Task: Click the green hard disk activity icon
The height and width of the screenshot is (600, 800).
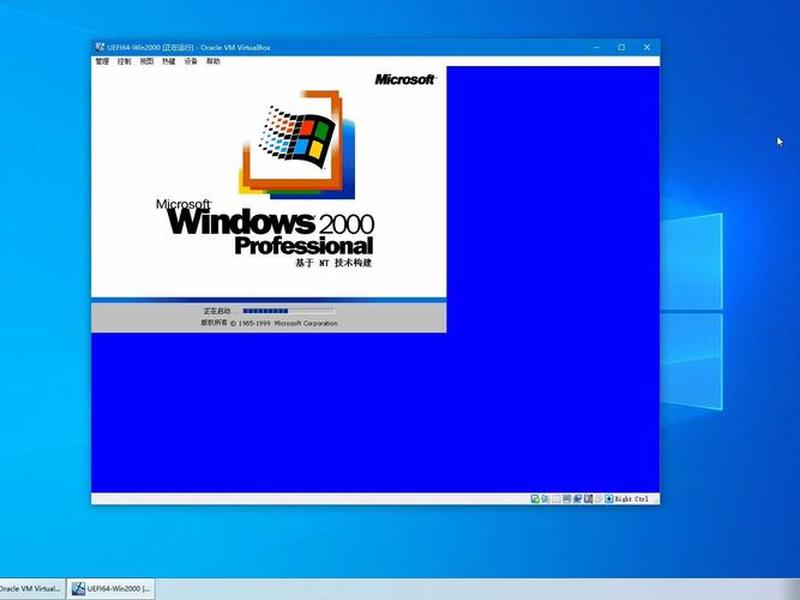Action: [535, 499]
